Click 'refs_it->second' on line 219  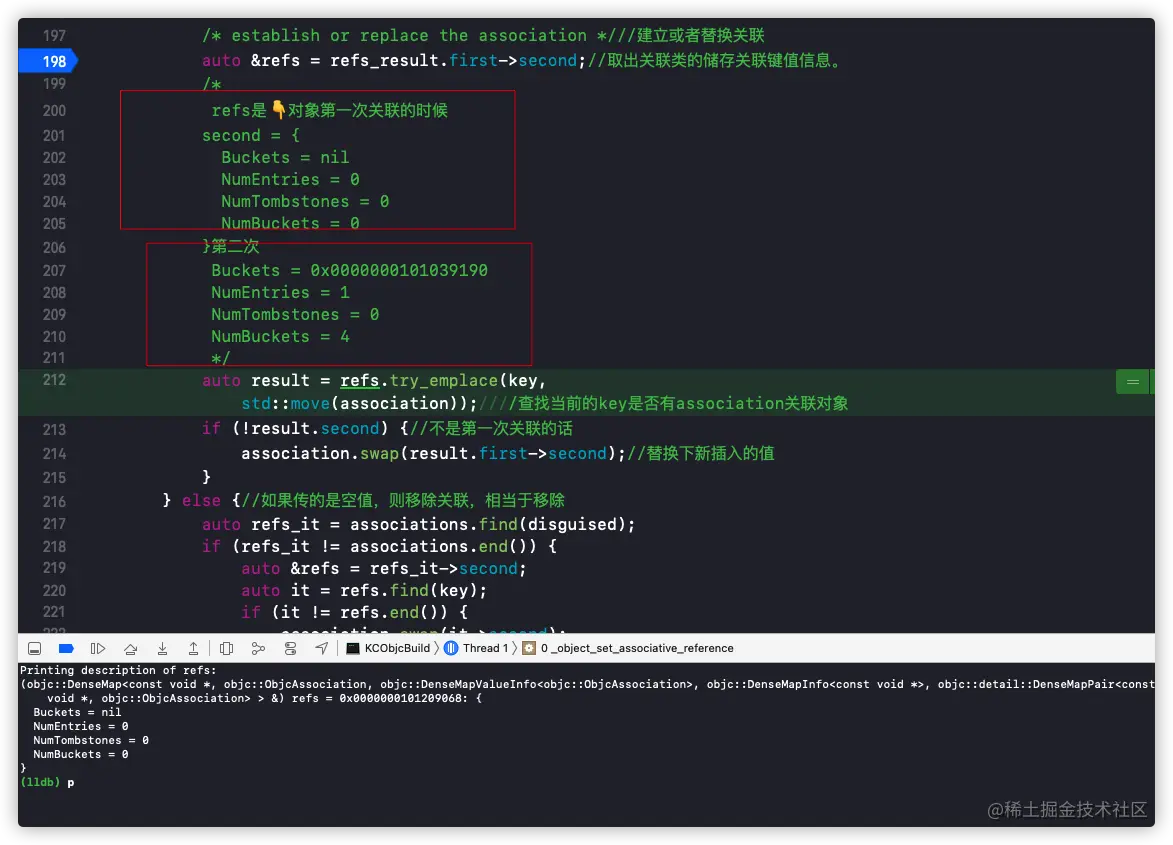pyautogui.click(x=444, y=568)
